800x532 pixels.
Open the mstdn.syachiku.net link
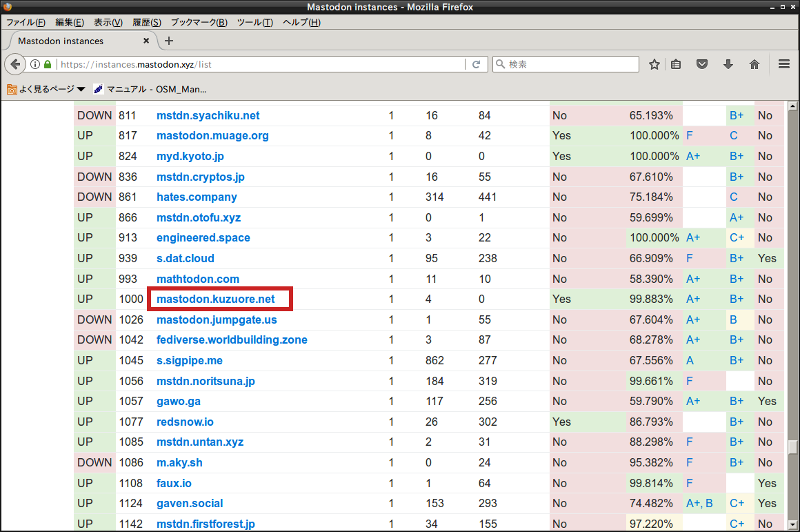point(208,115)
